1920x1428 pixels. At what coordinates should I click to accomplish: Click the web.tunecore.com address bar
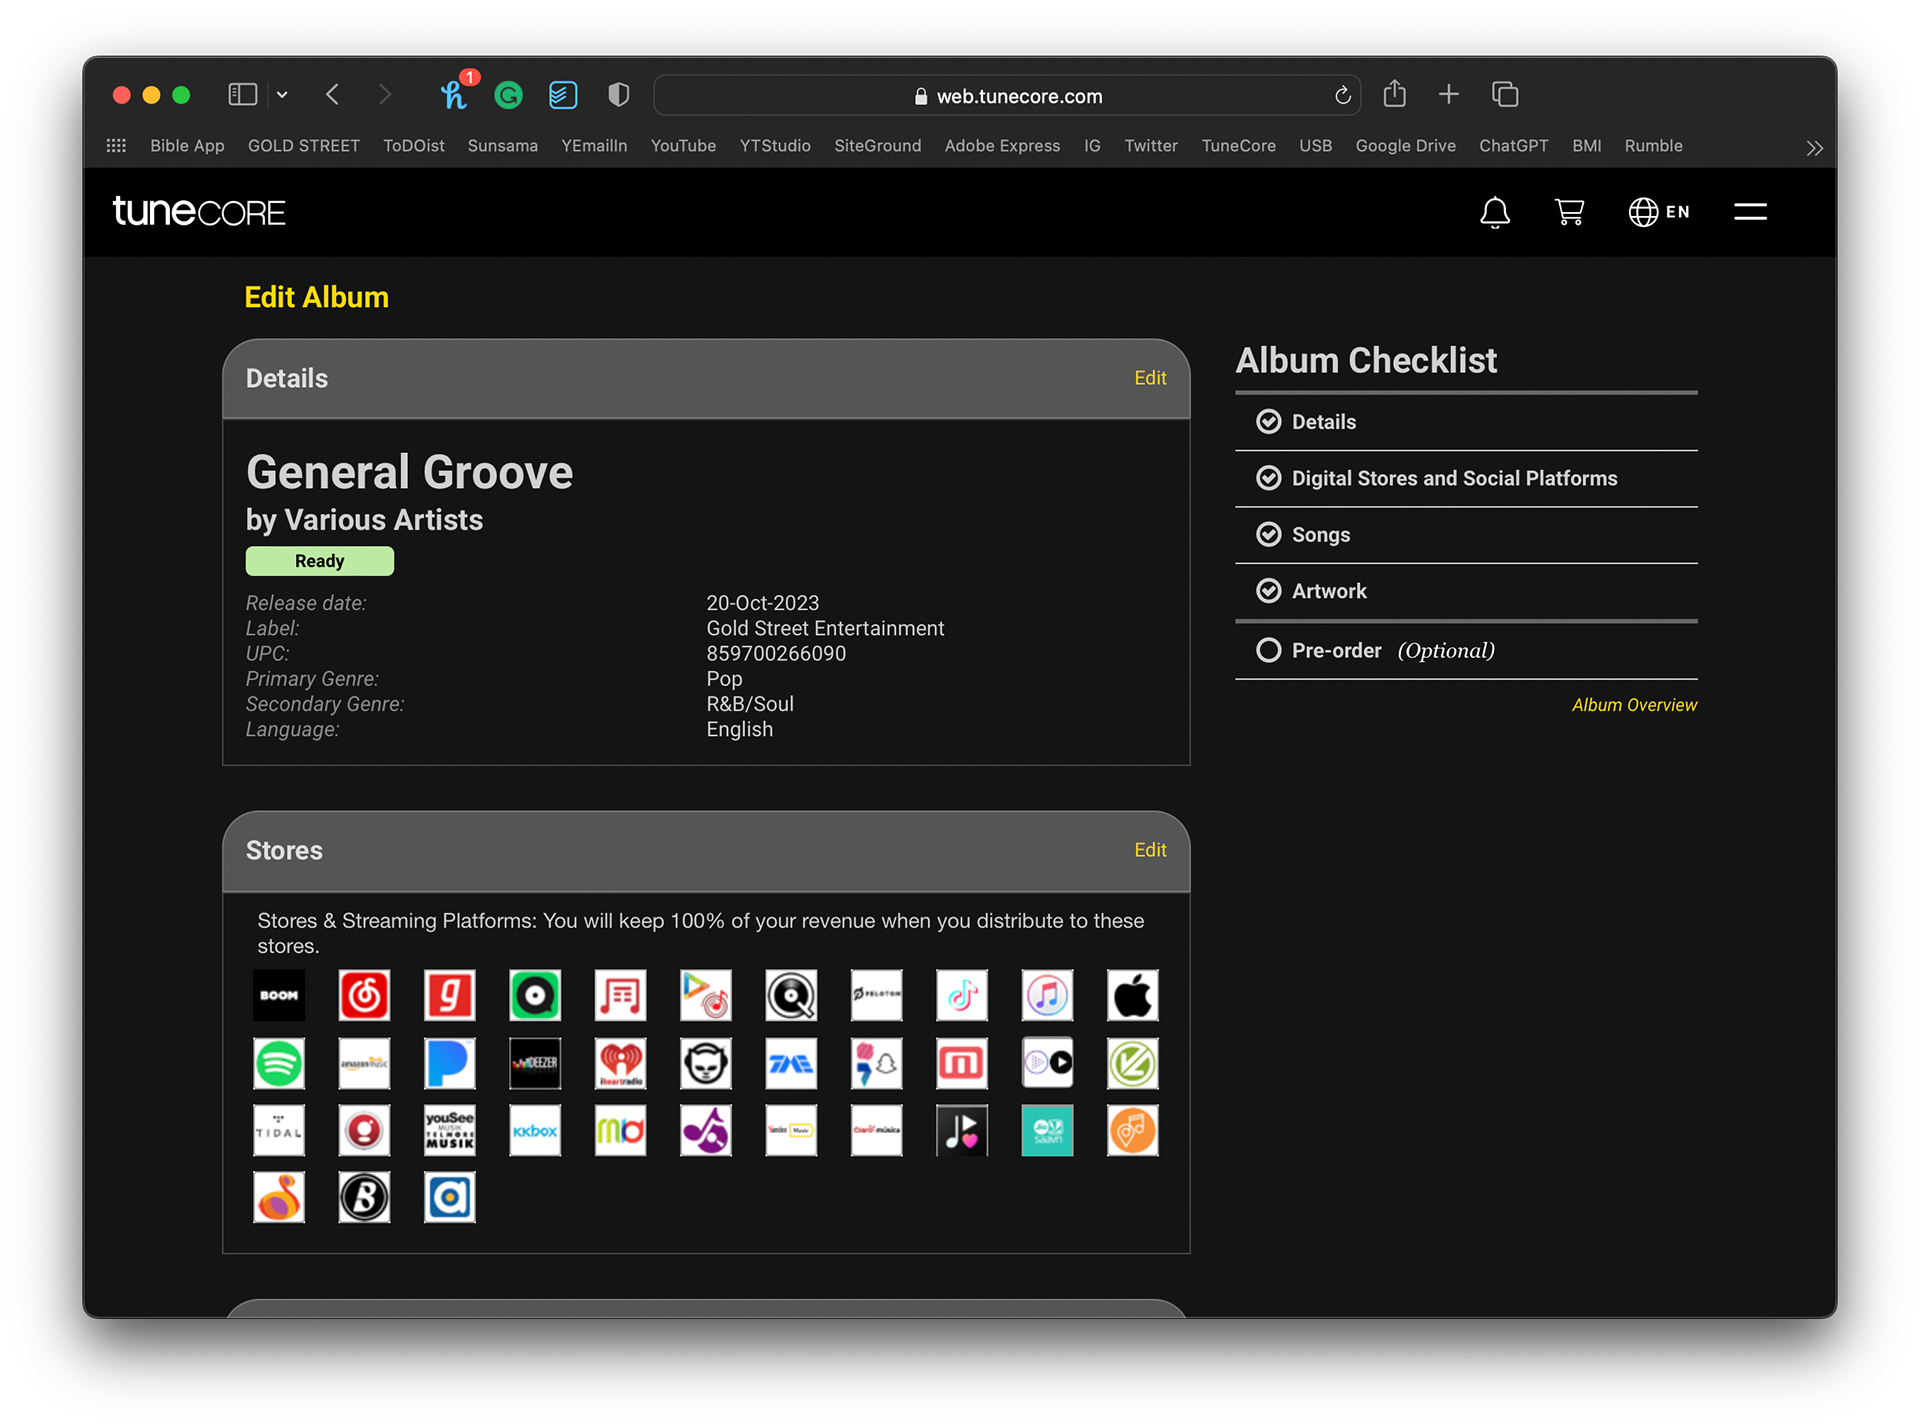[x=1007, y=96]
